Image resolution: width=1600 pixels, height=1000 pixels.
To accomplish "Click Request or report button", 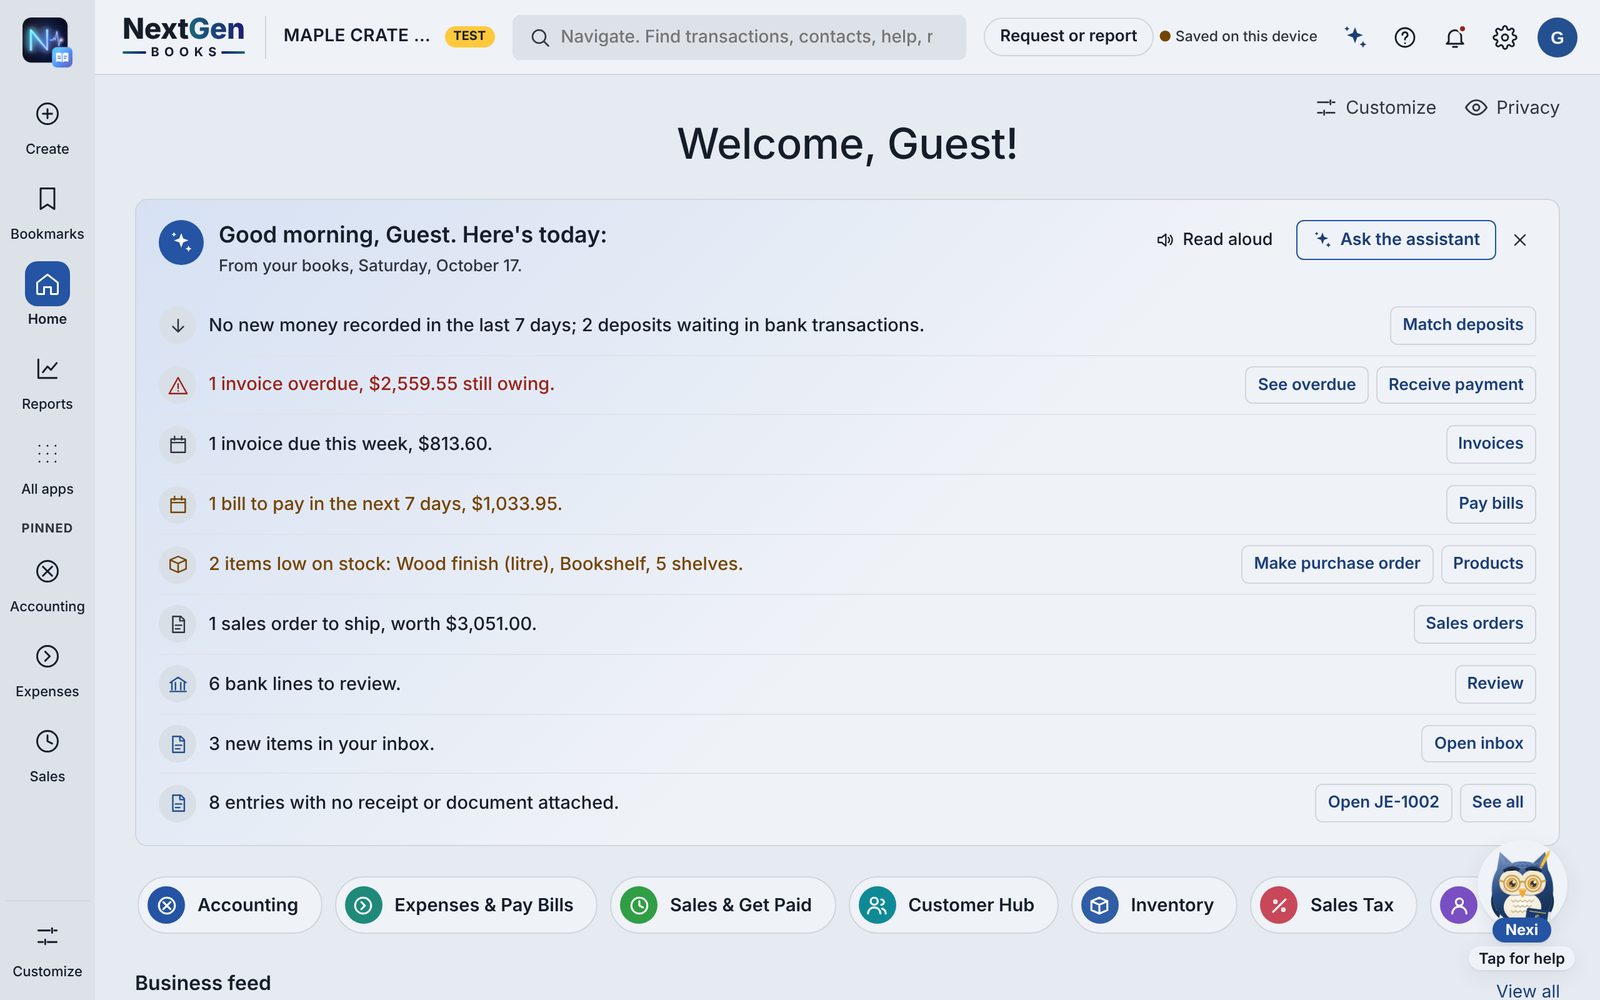I will tap(1068, 36).
